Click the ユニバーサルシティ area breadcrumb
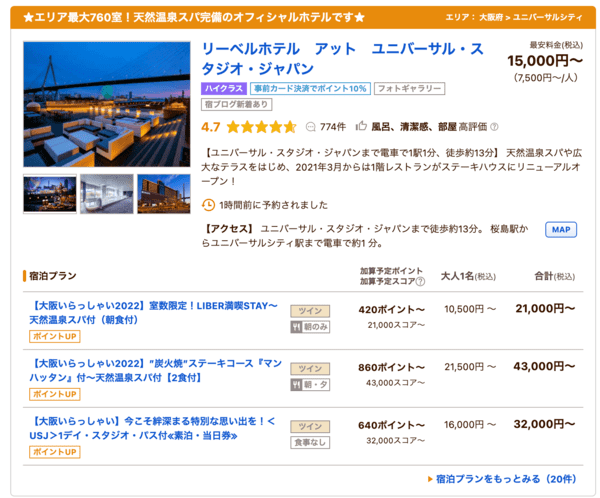 (x=548, y=17)
